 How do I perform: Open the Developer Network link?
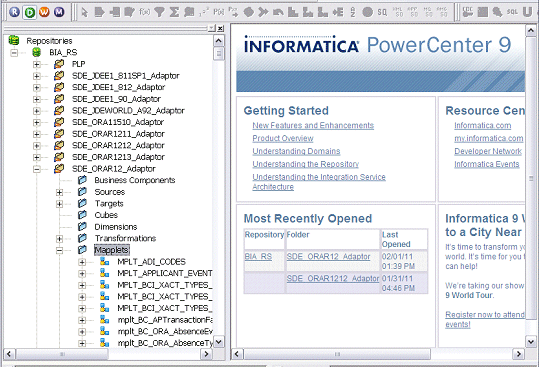click(488, 151)
